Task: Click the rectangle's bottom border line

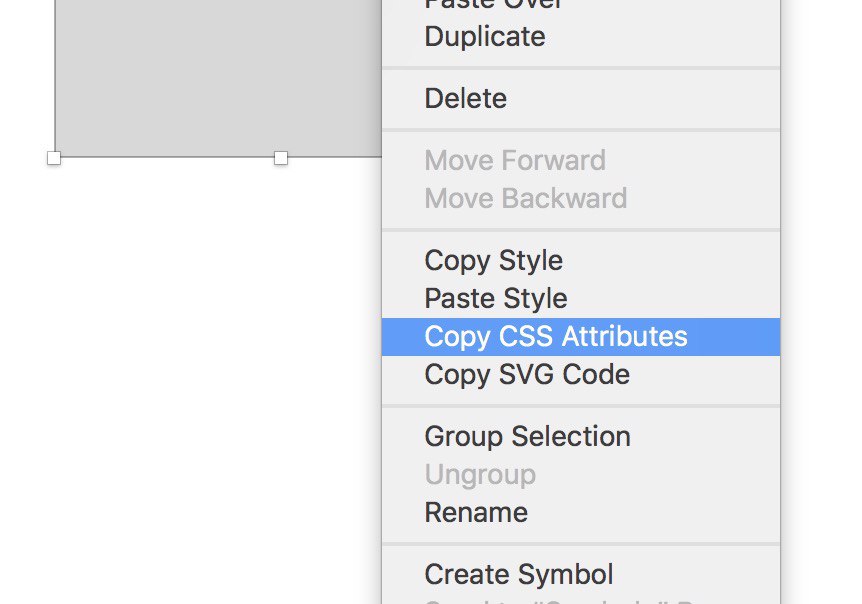Action: pyautogui.click(x=165, y=157)
